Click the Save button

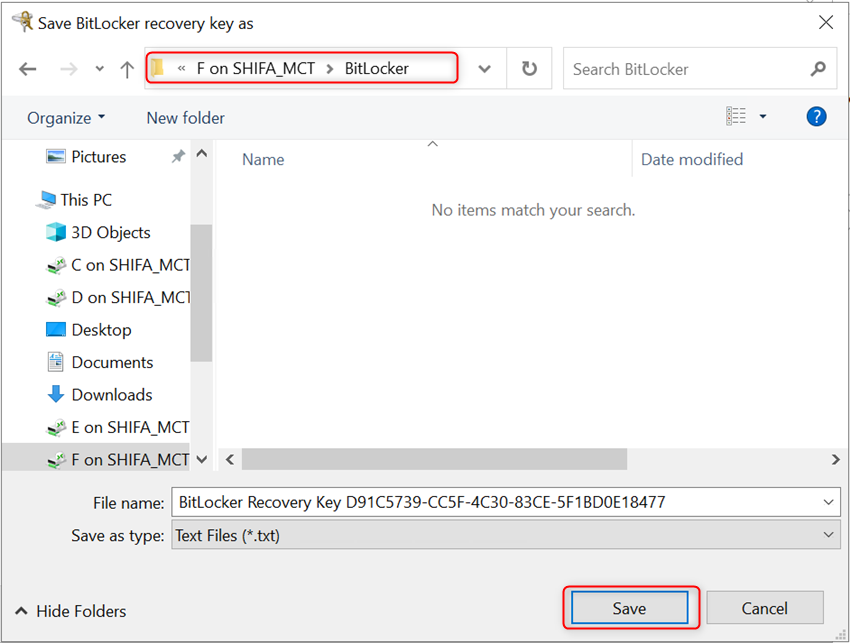(x=629, y=607)
